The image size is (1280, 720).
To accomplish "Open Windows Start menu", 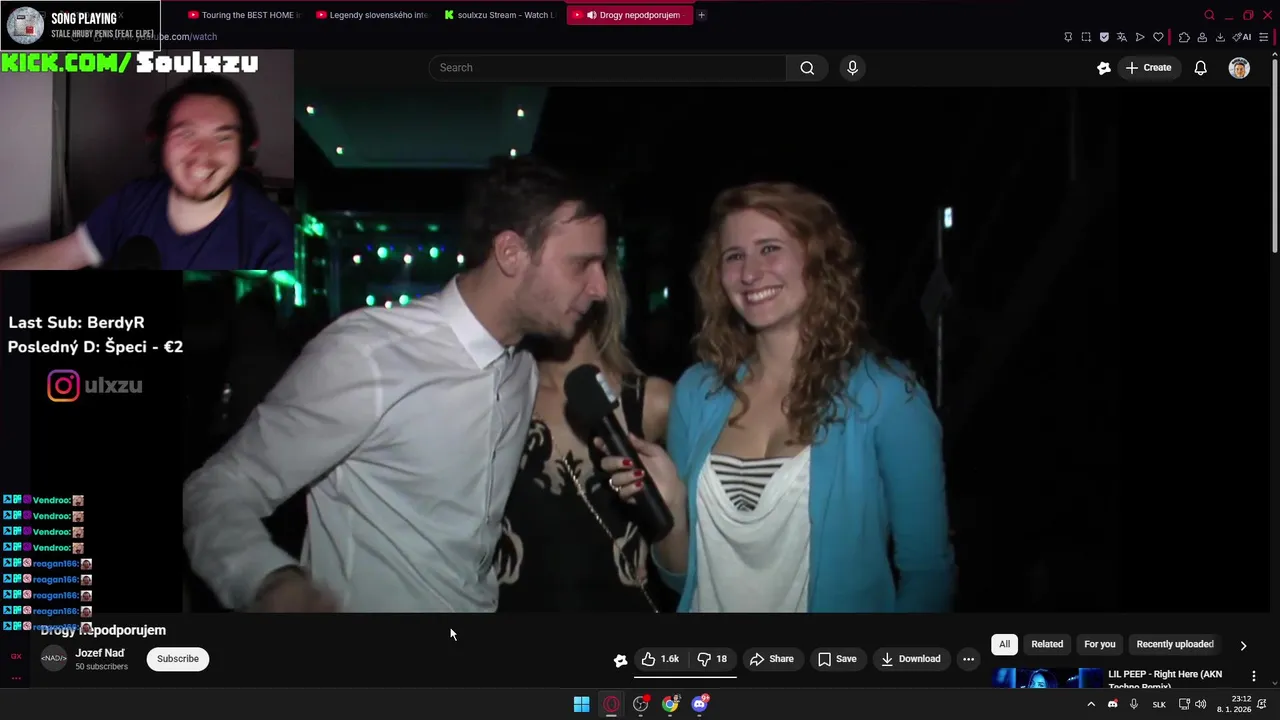I will (x=581, y=704).
